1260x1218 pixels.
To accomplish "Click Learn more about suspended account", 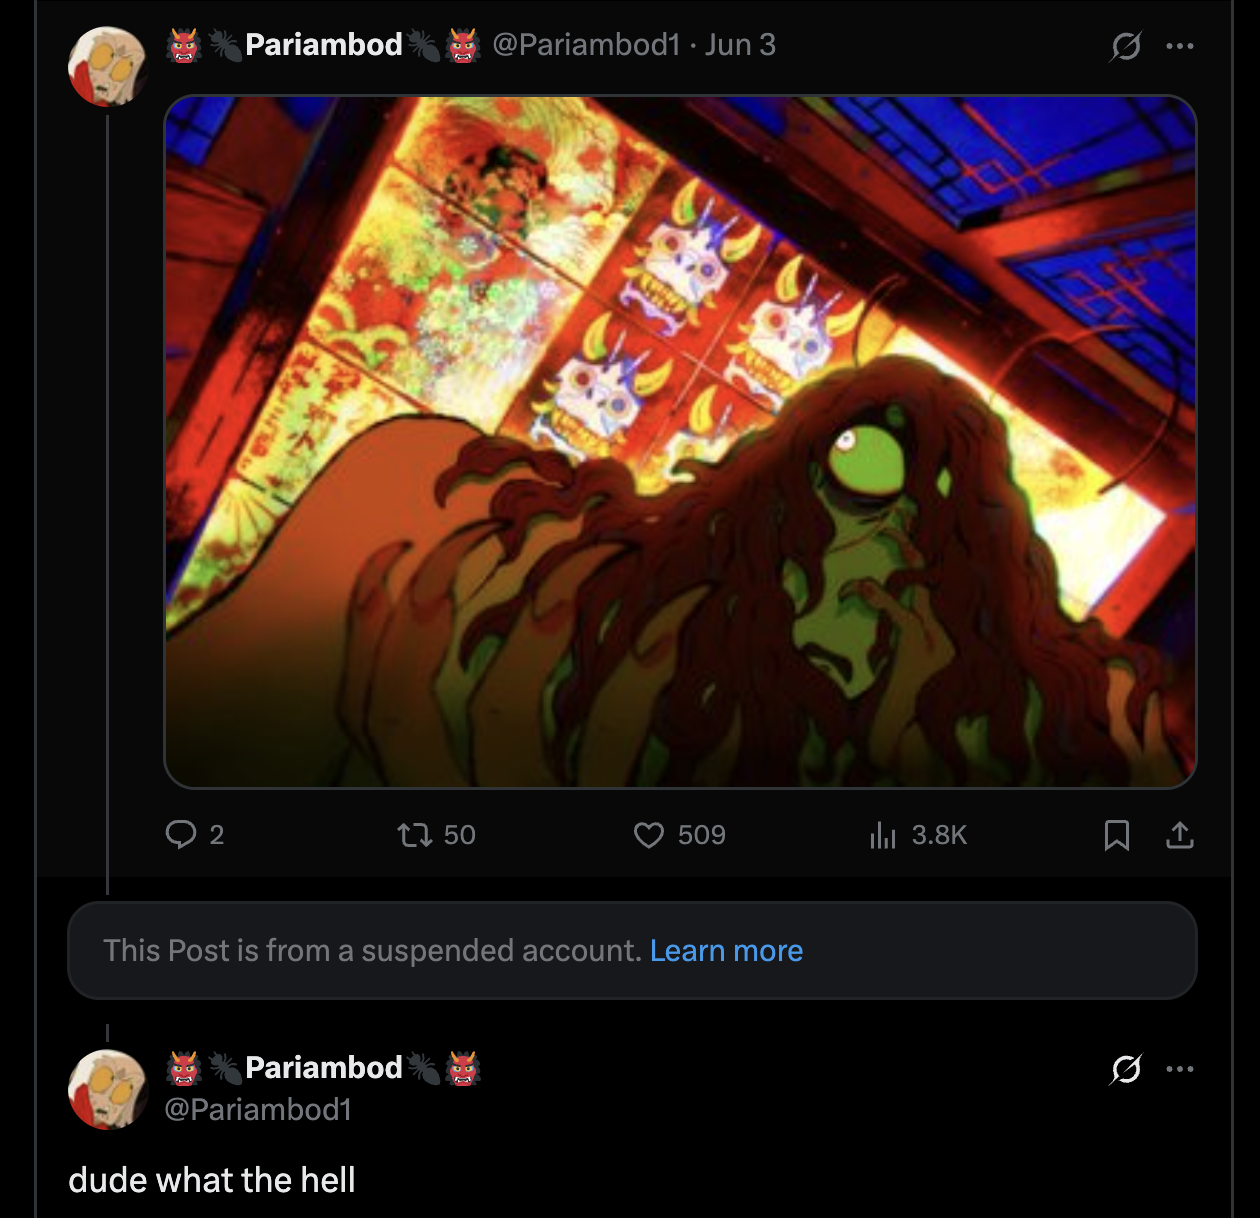I will tap(726, 950).
